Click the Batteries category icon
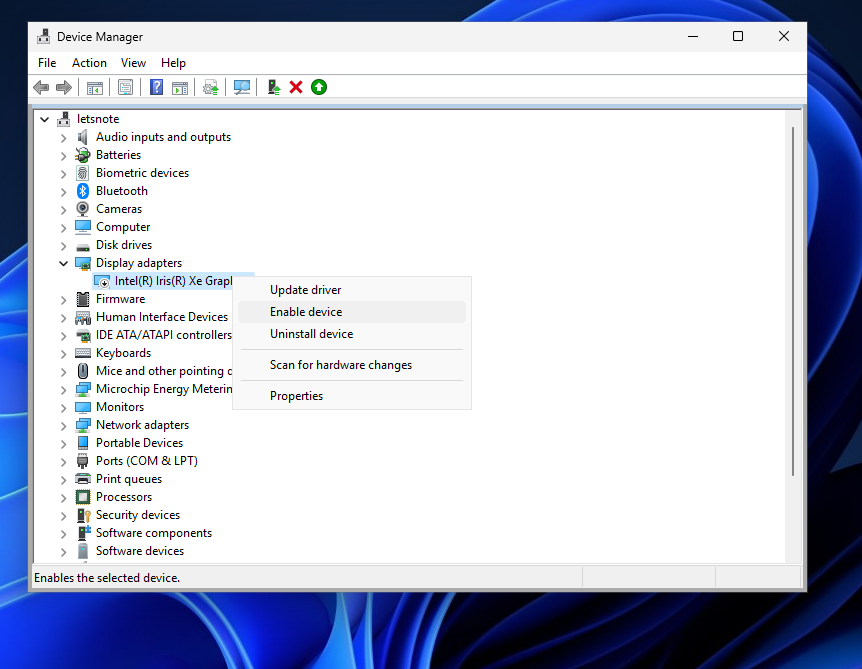The width and height of the screenshot is (862, 669). point(82,155)
